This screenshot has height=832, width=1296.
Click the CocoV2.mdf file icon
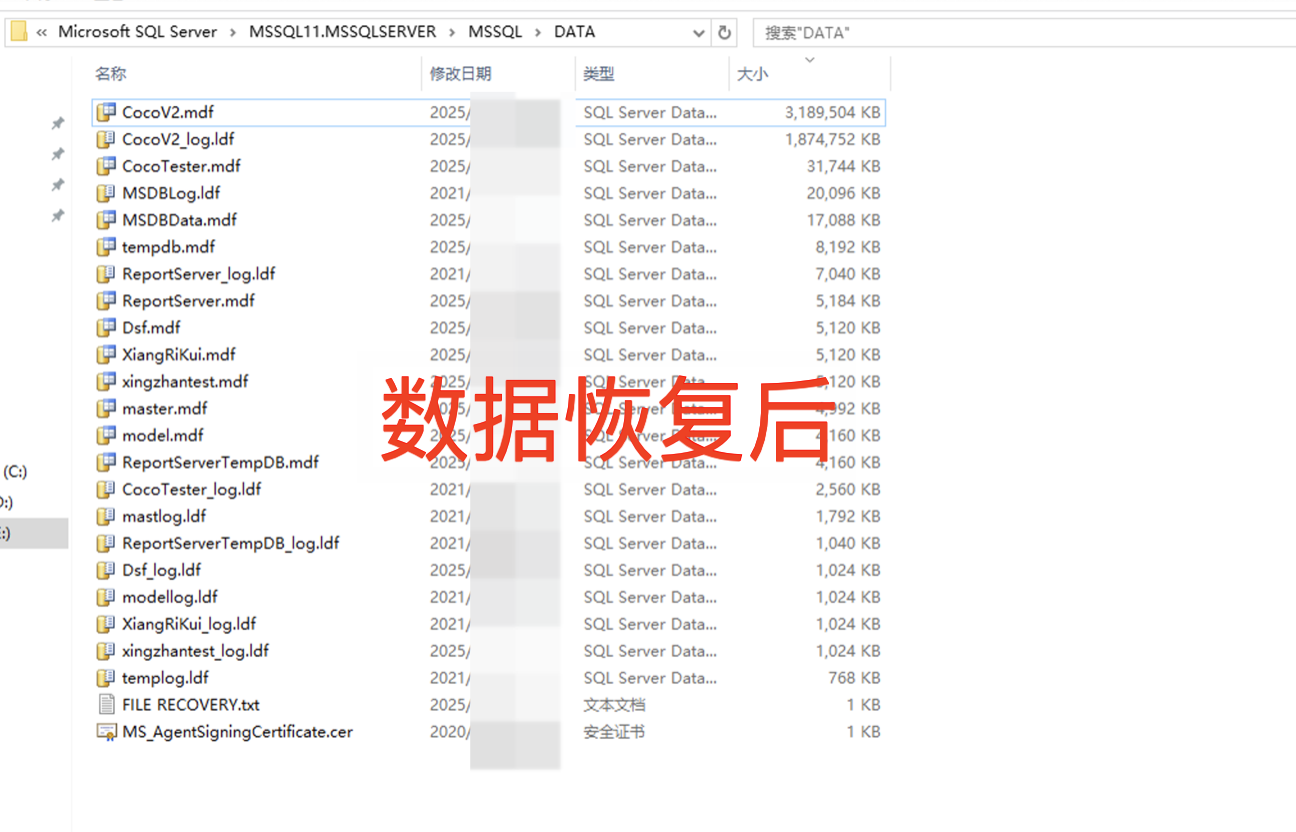(x=106, y=112)
